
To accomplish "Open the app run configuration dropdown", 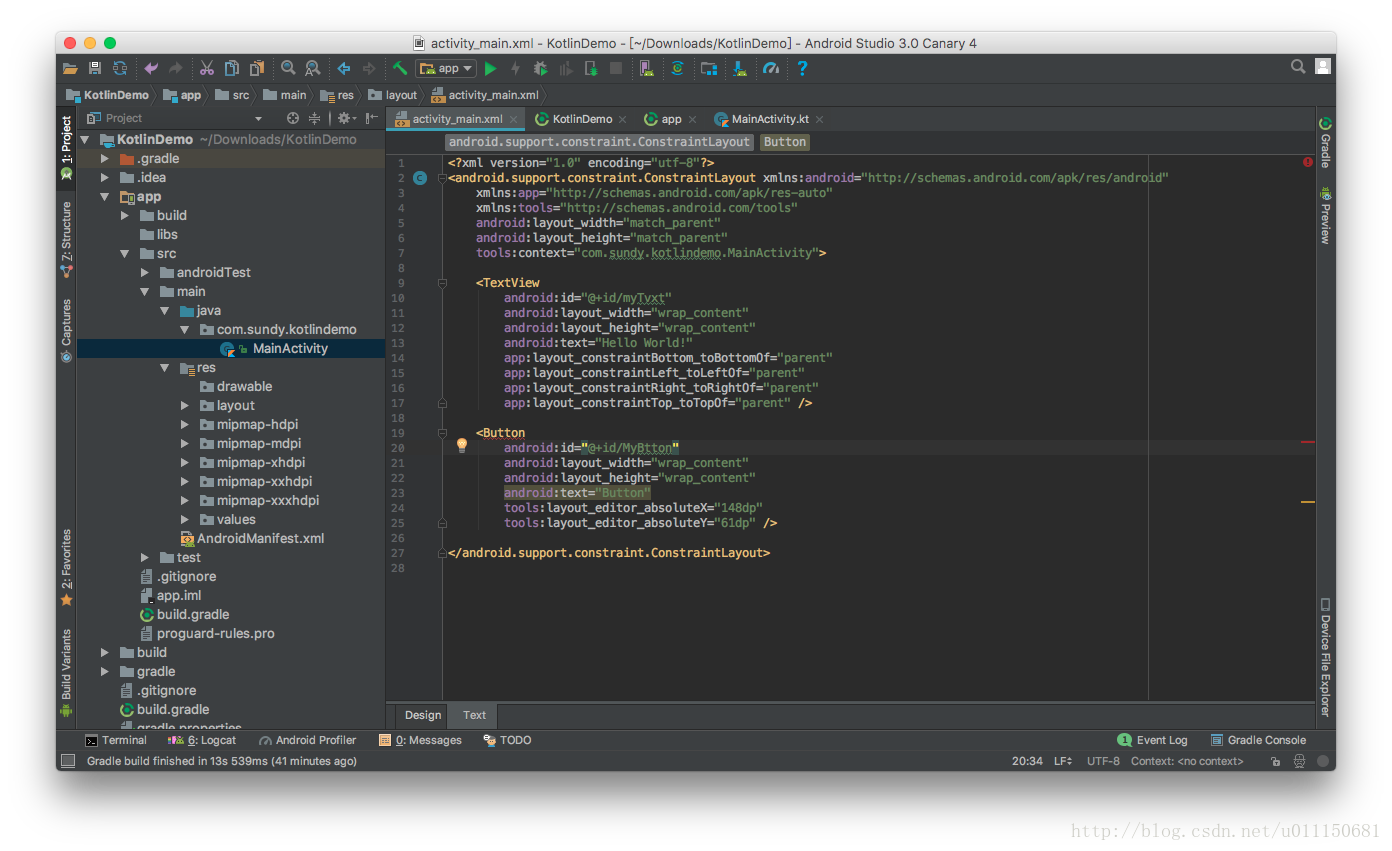I will point(446,69).
